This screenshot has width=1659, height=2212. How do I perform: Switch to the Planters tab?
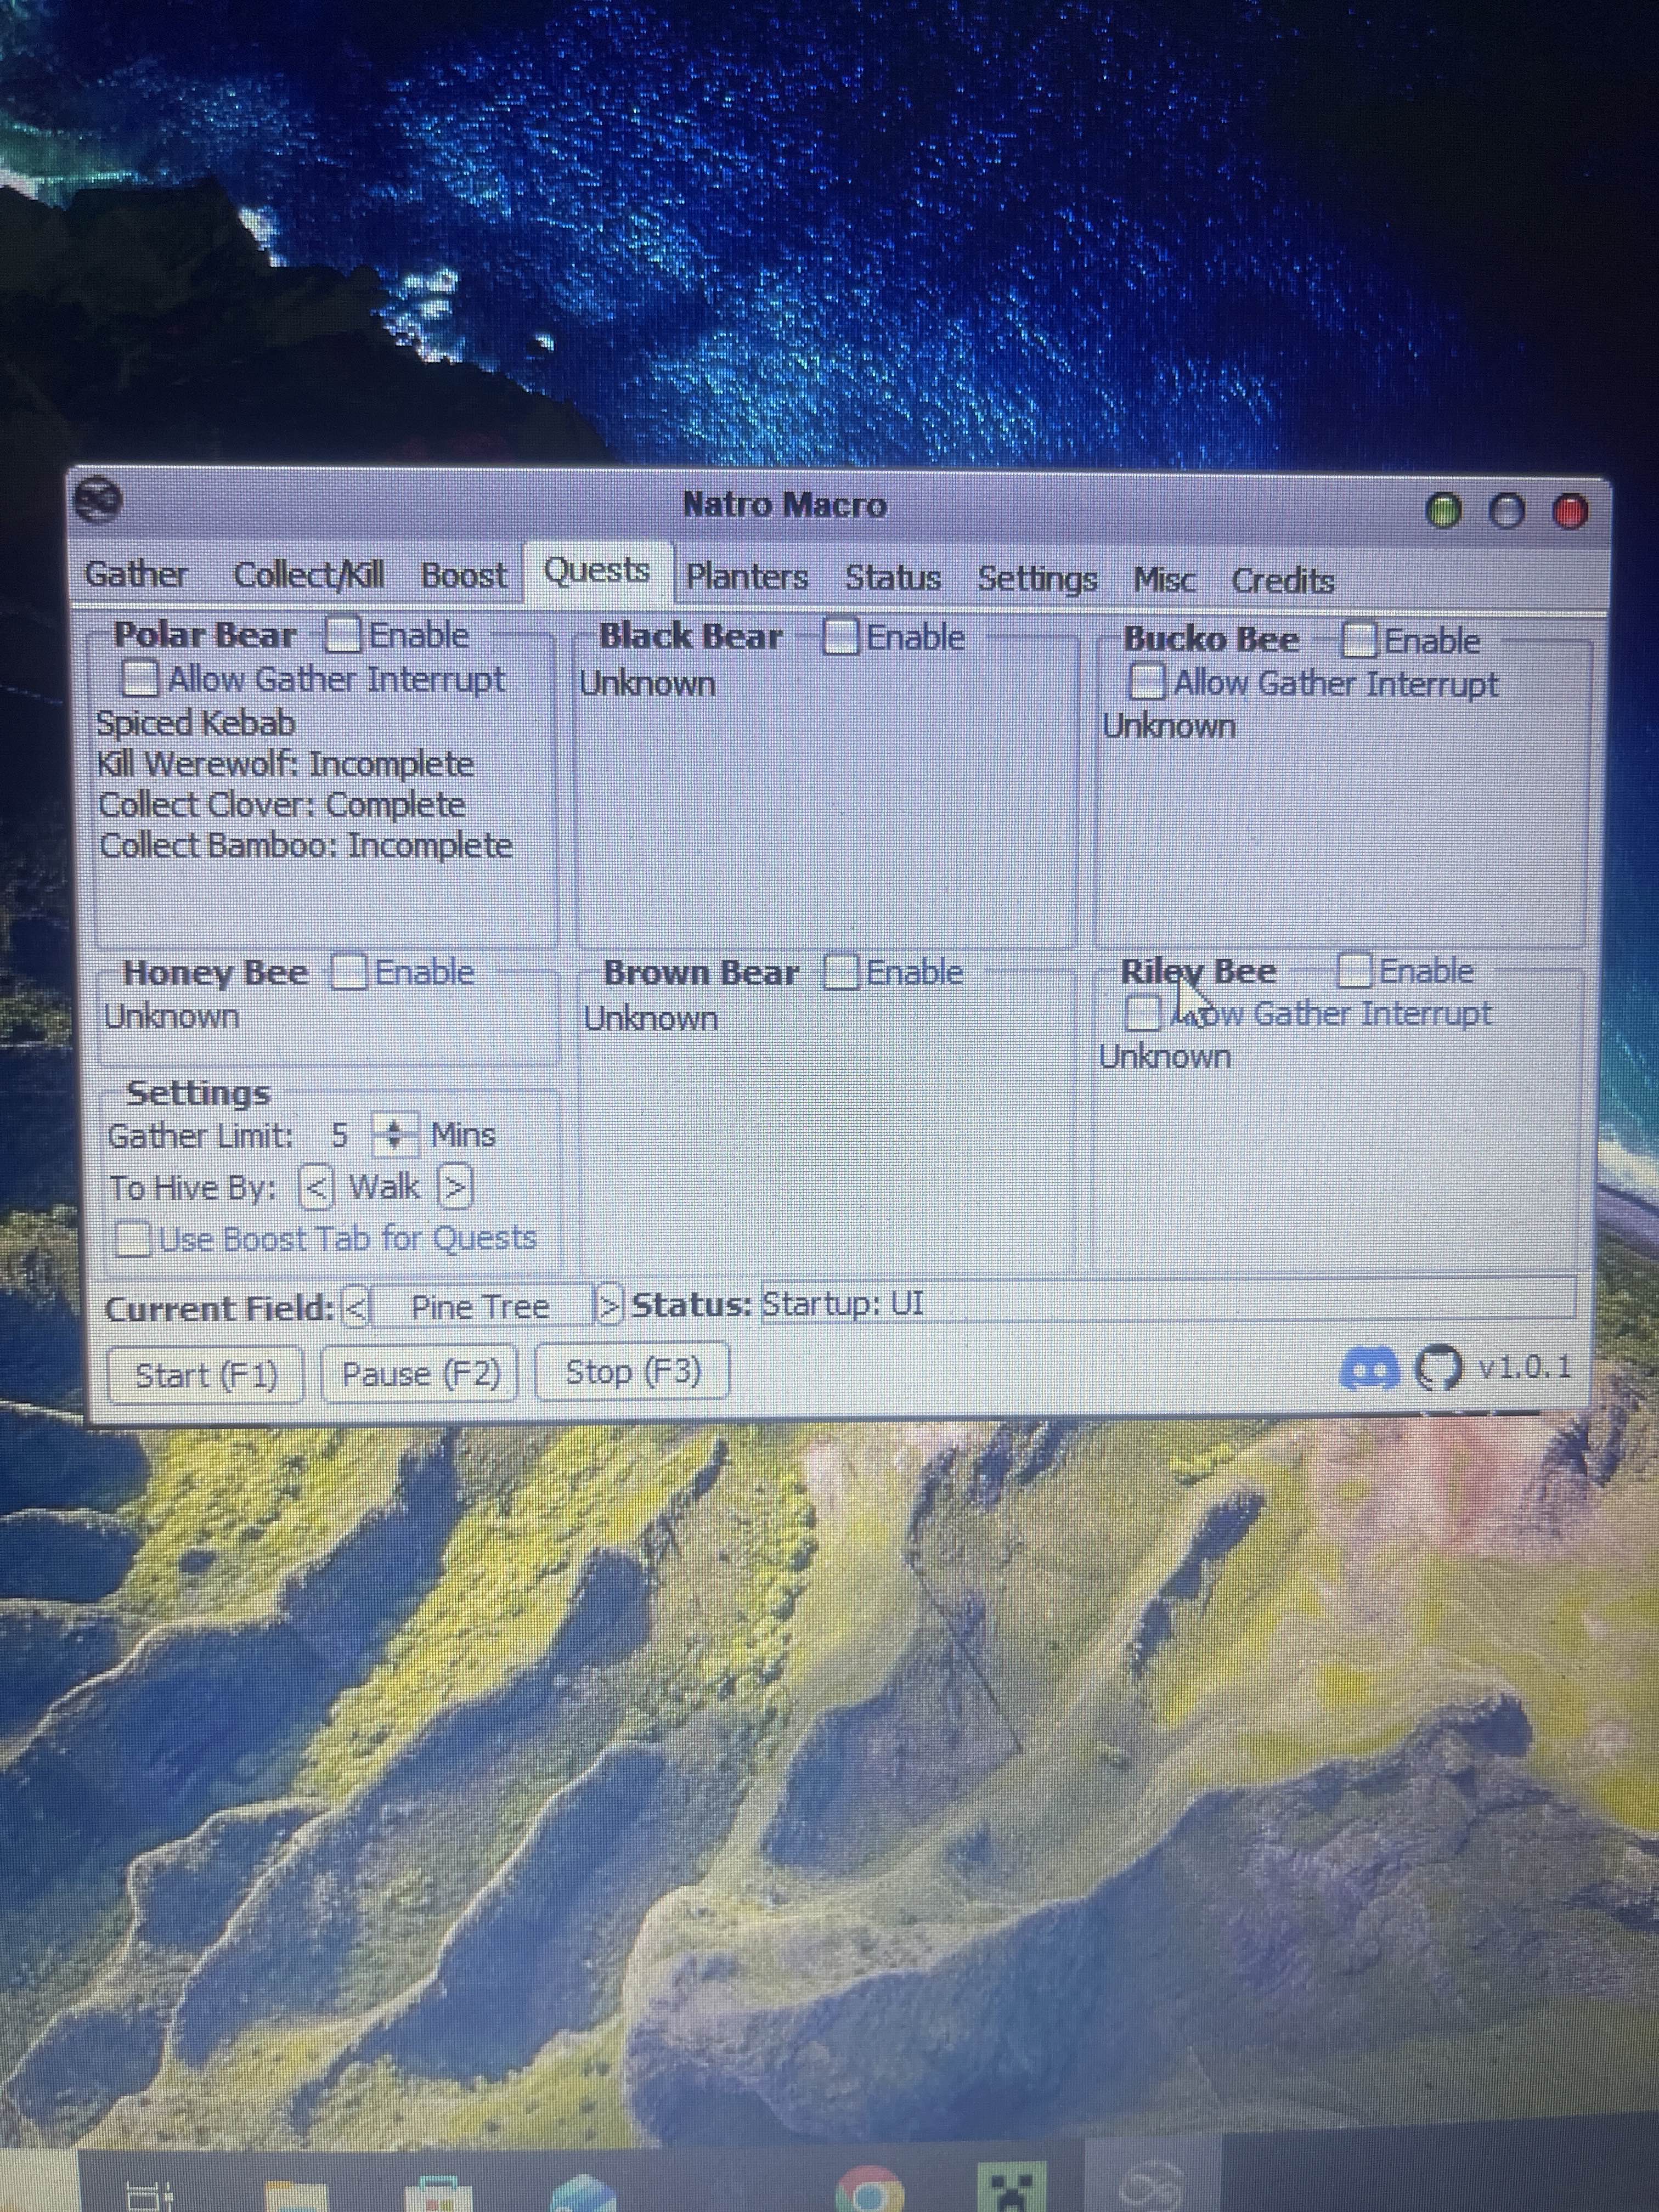pos(746,577)
